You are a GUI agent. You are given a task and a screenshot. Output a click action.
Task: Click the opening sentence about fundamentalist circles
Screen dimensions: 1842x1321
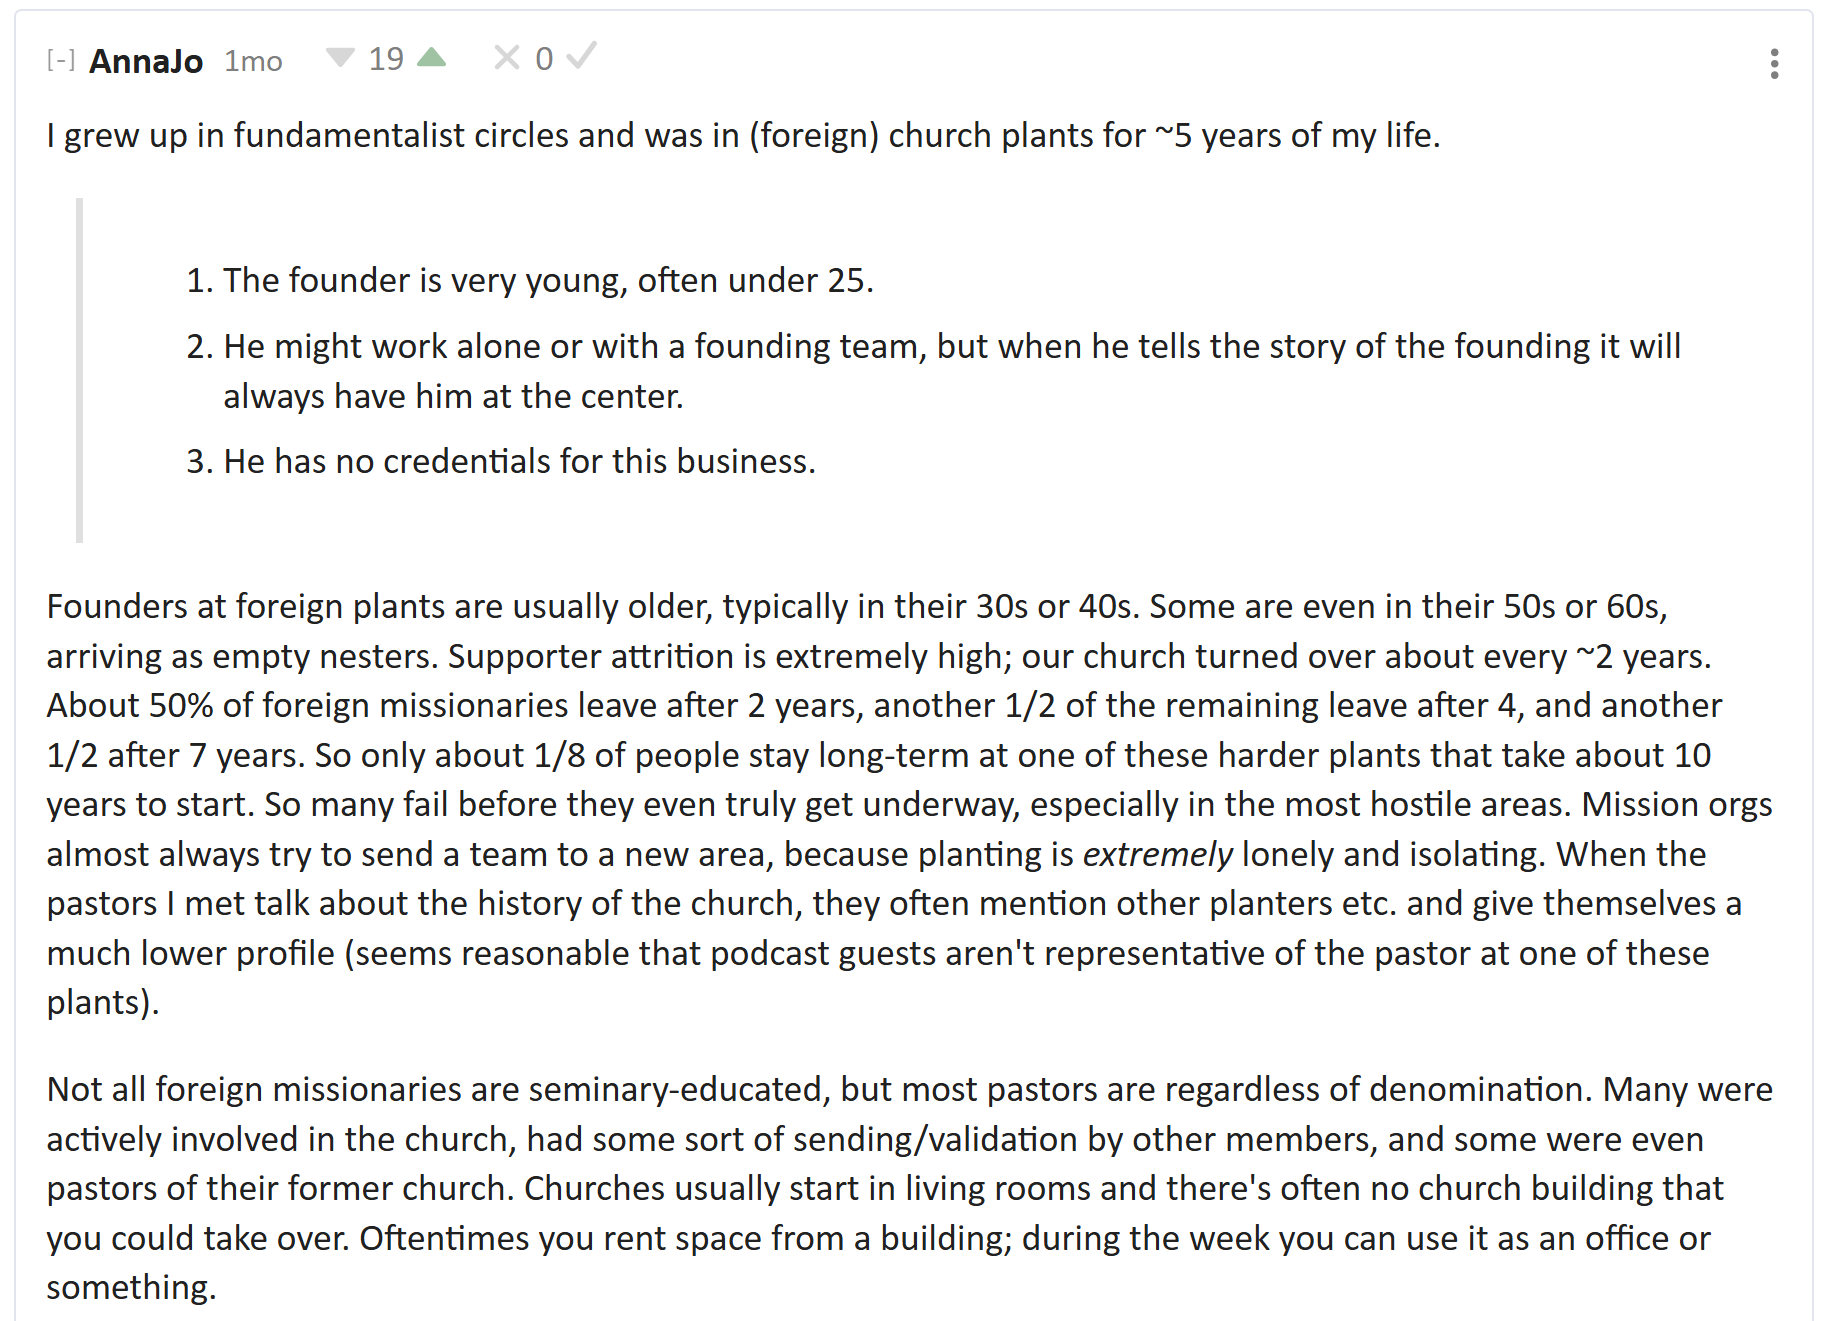(x=743, y=136)
